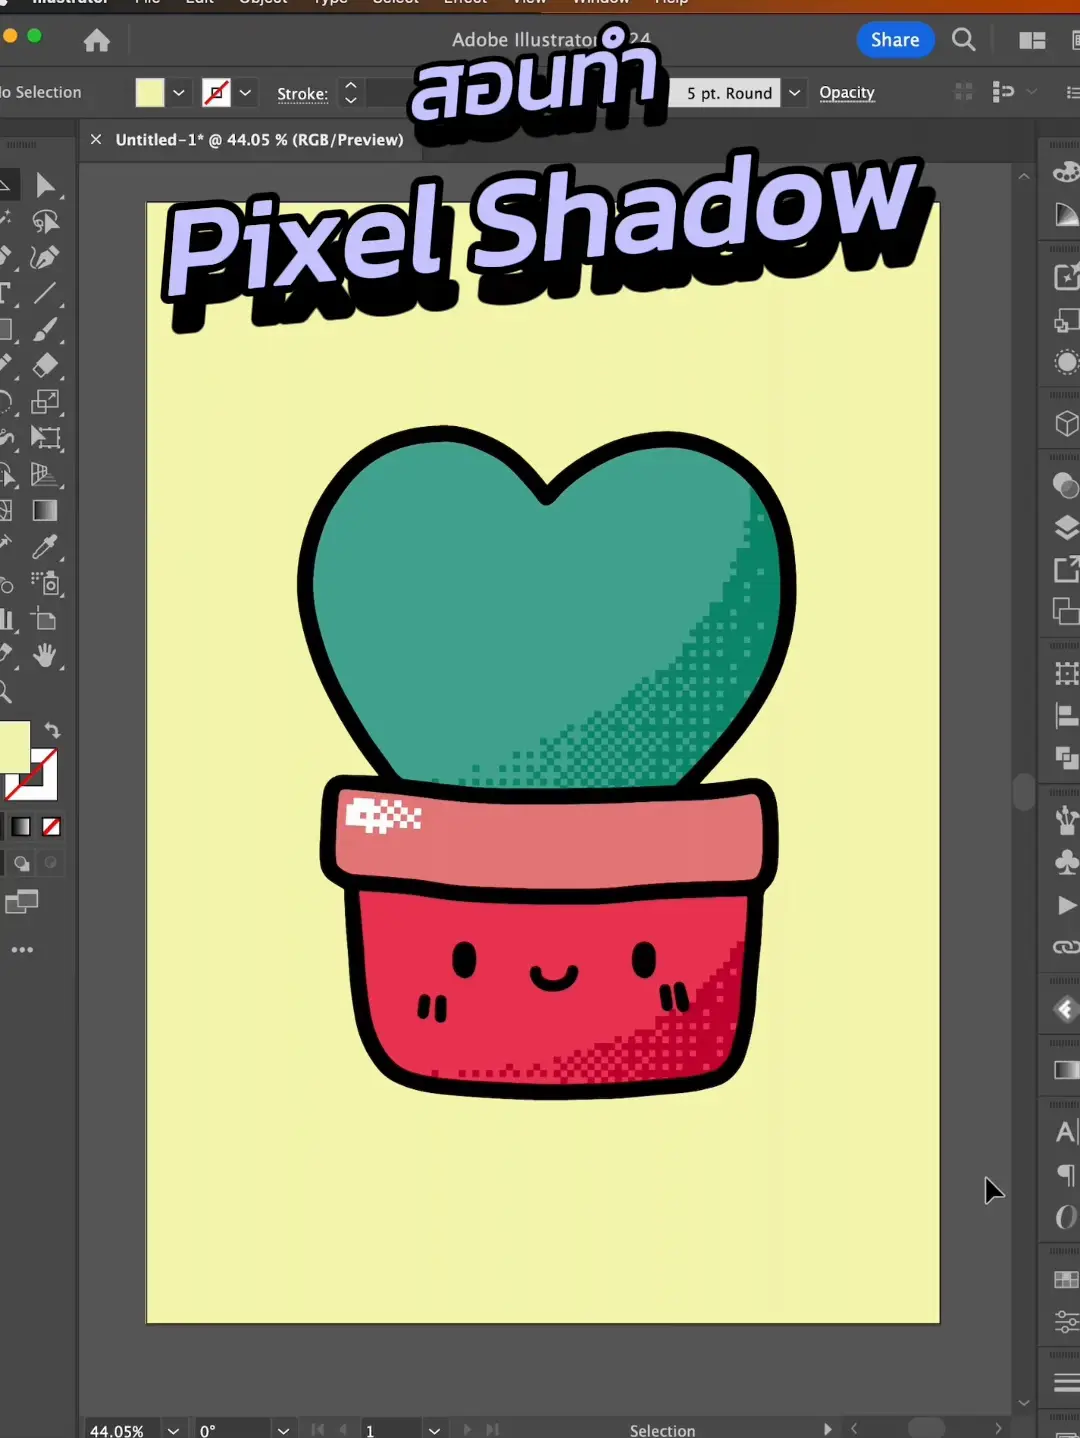The width and height of the screenshot is (1080, 1438).
Task: Swap fill and stroke colors in the toolbar
Action: click(53, 730)
